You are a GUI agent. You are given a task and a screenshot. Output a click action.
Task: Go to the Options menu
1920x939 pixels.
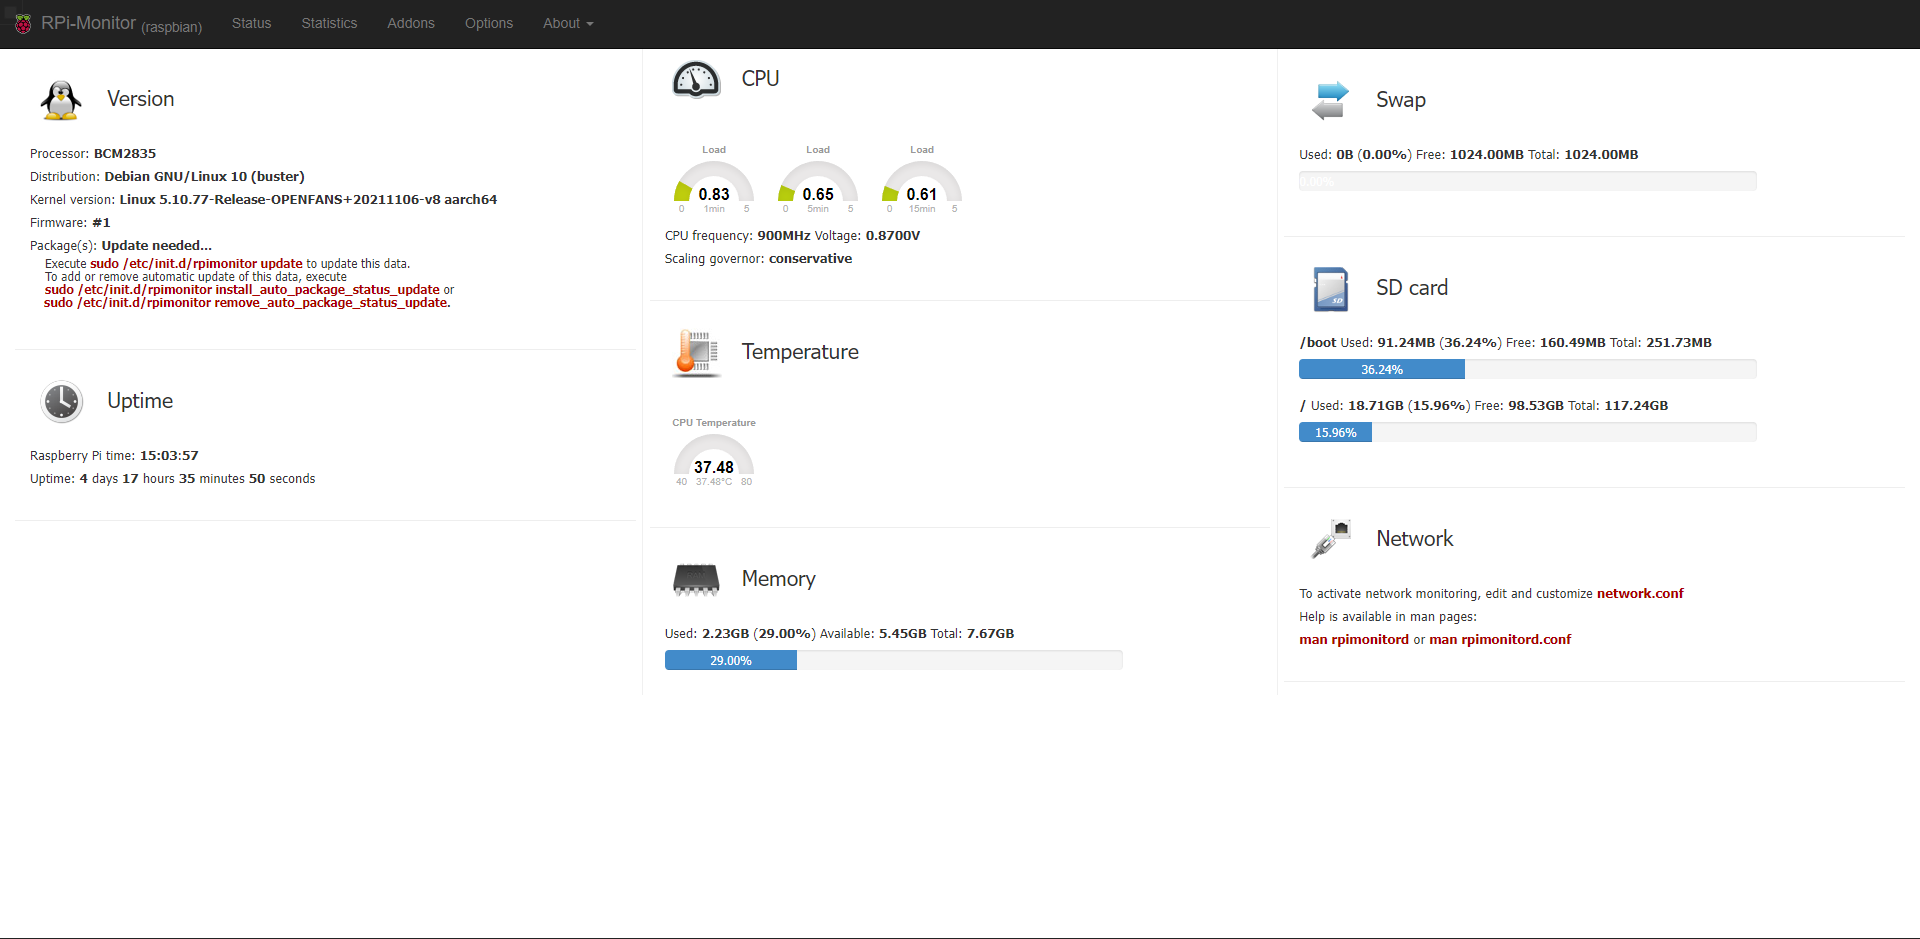tap(489, 23)
